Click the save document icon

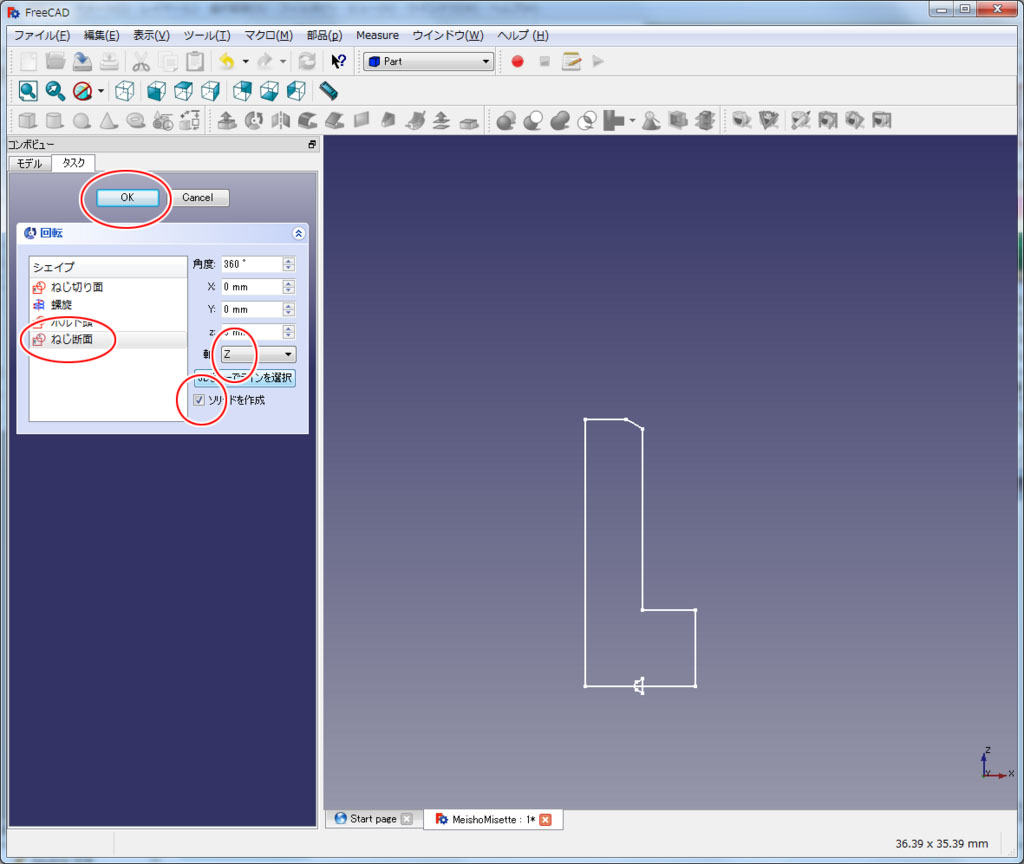coord(82,61)
